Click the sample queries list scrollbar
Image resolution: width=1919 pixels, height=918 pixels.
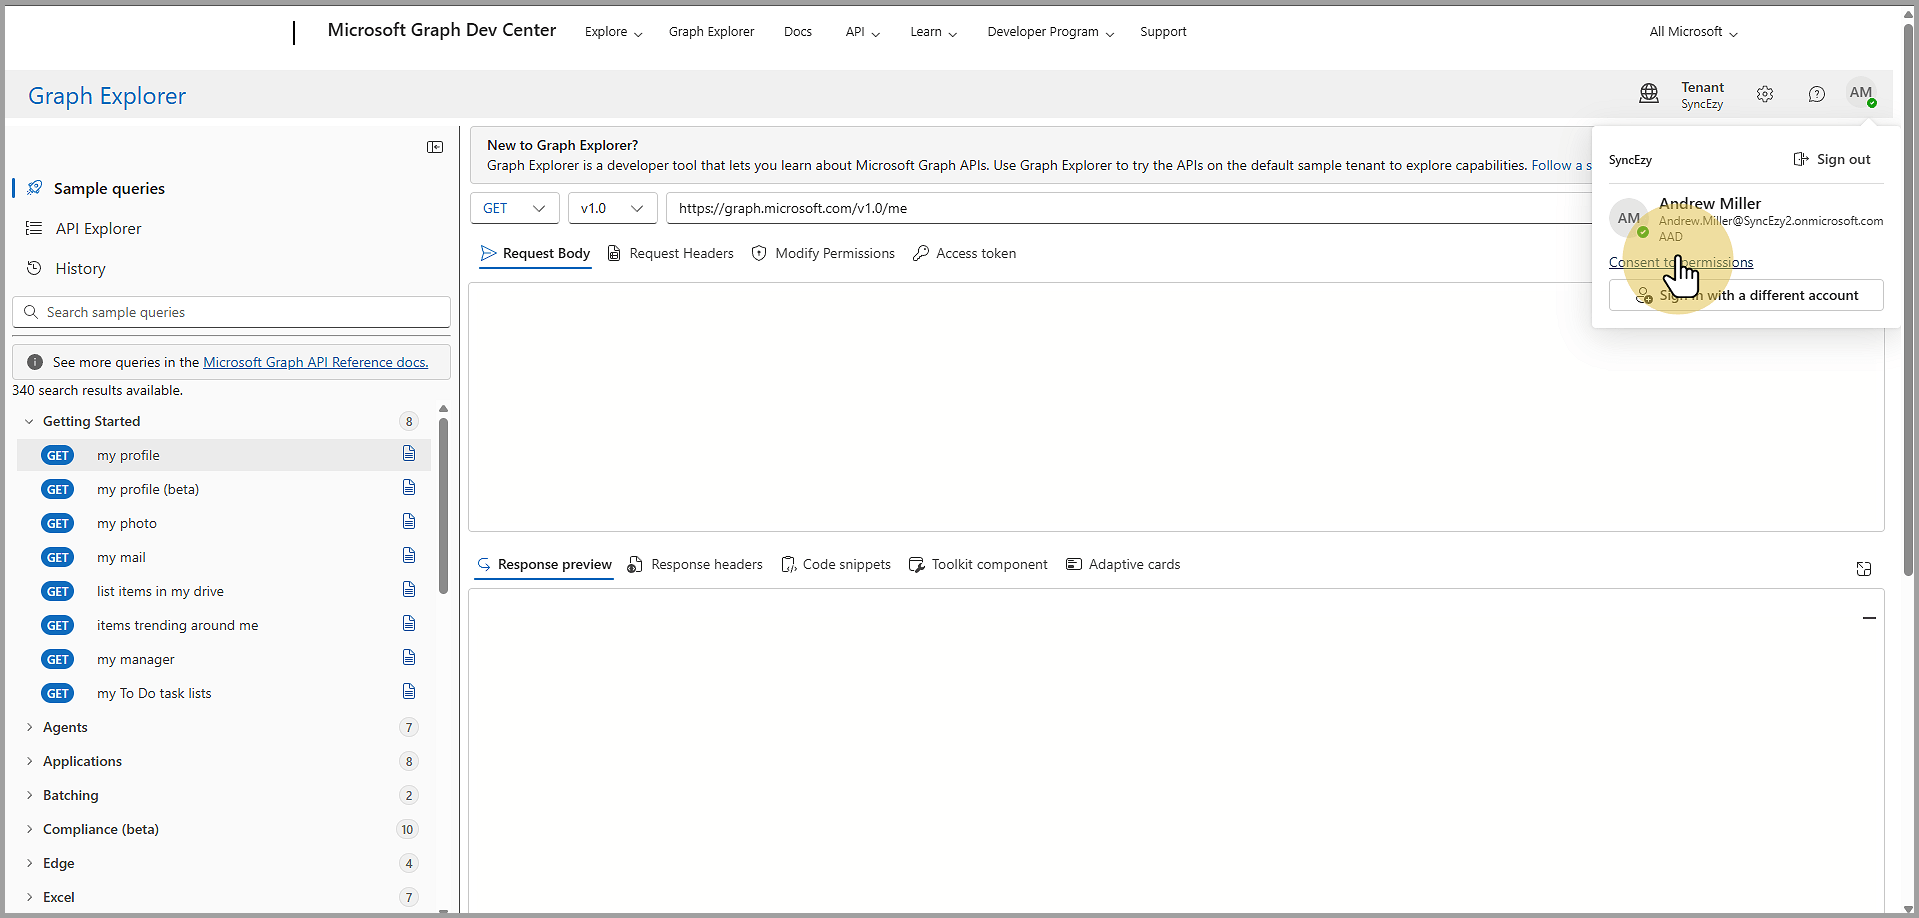pos(443,505)
